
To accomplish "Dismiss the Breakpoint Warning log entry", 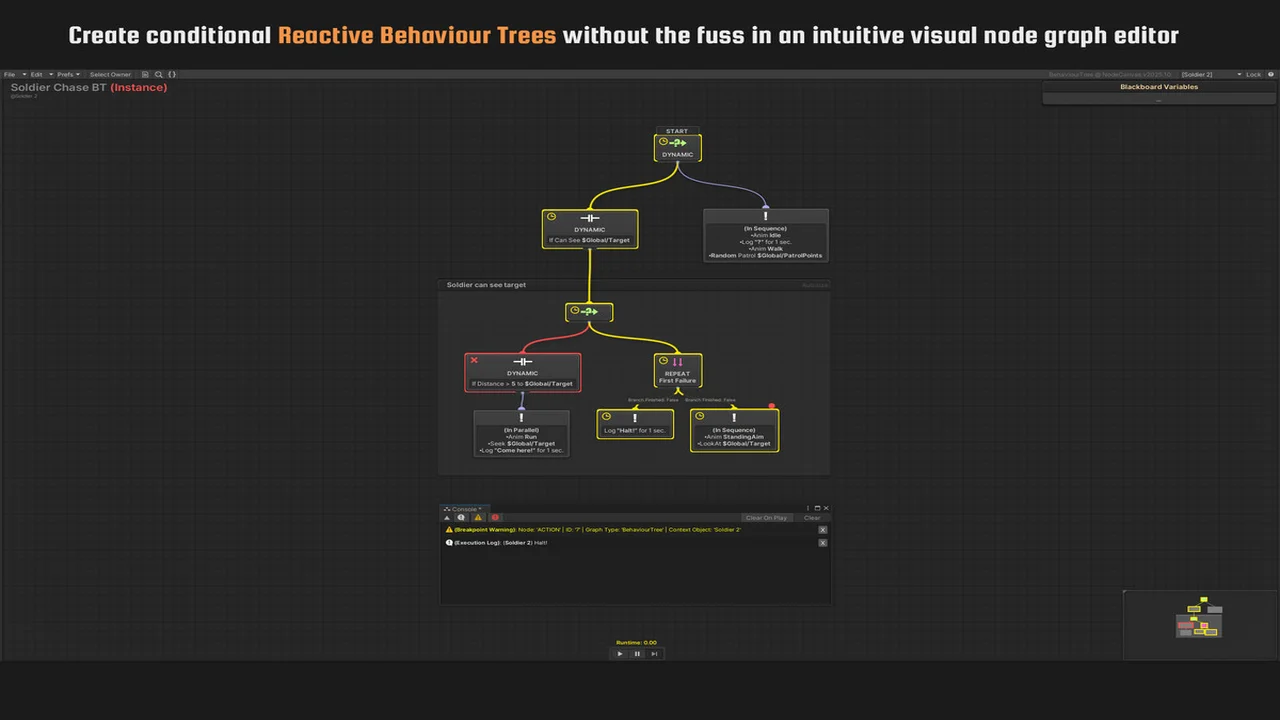I will coord(823,530).
